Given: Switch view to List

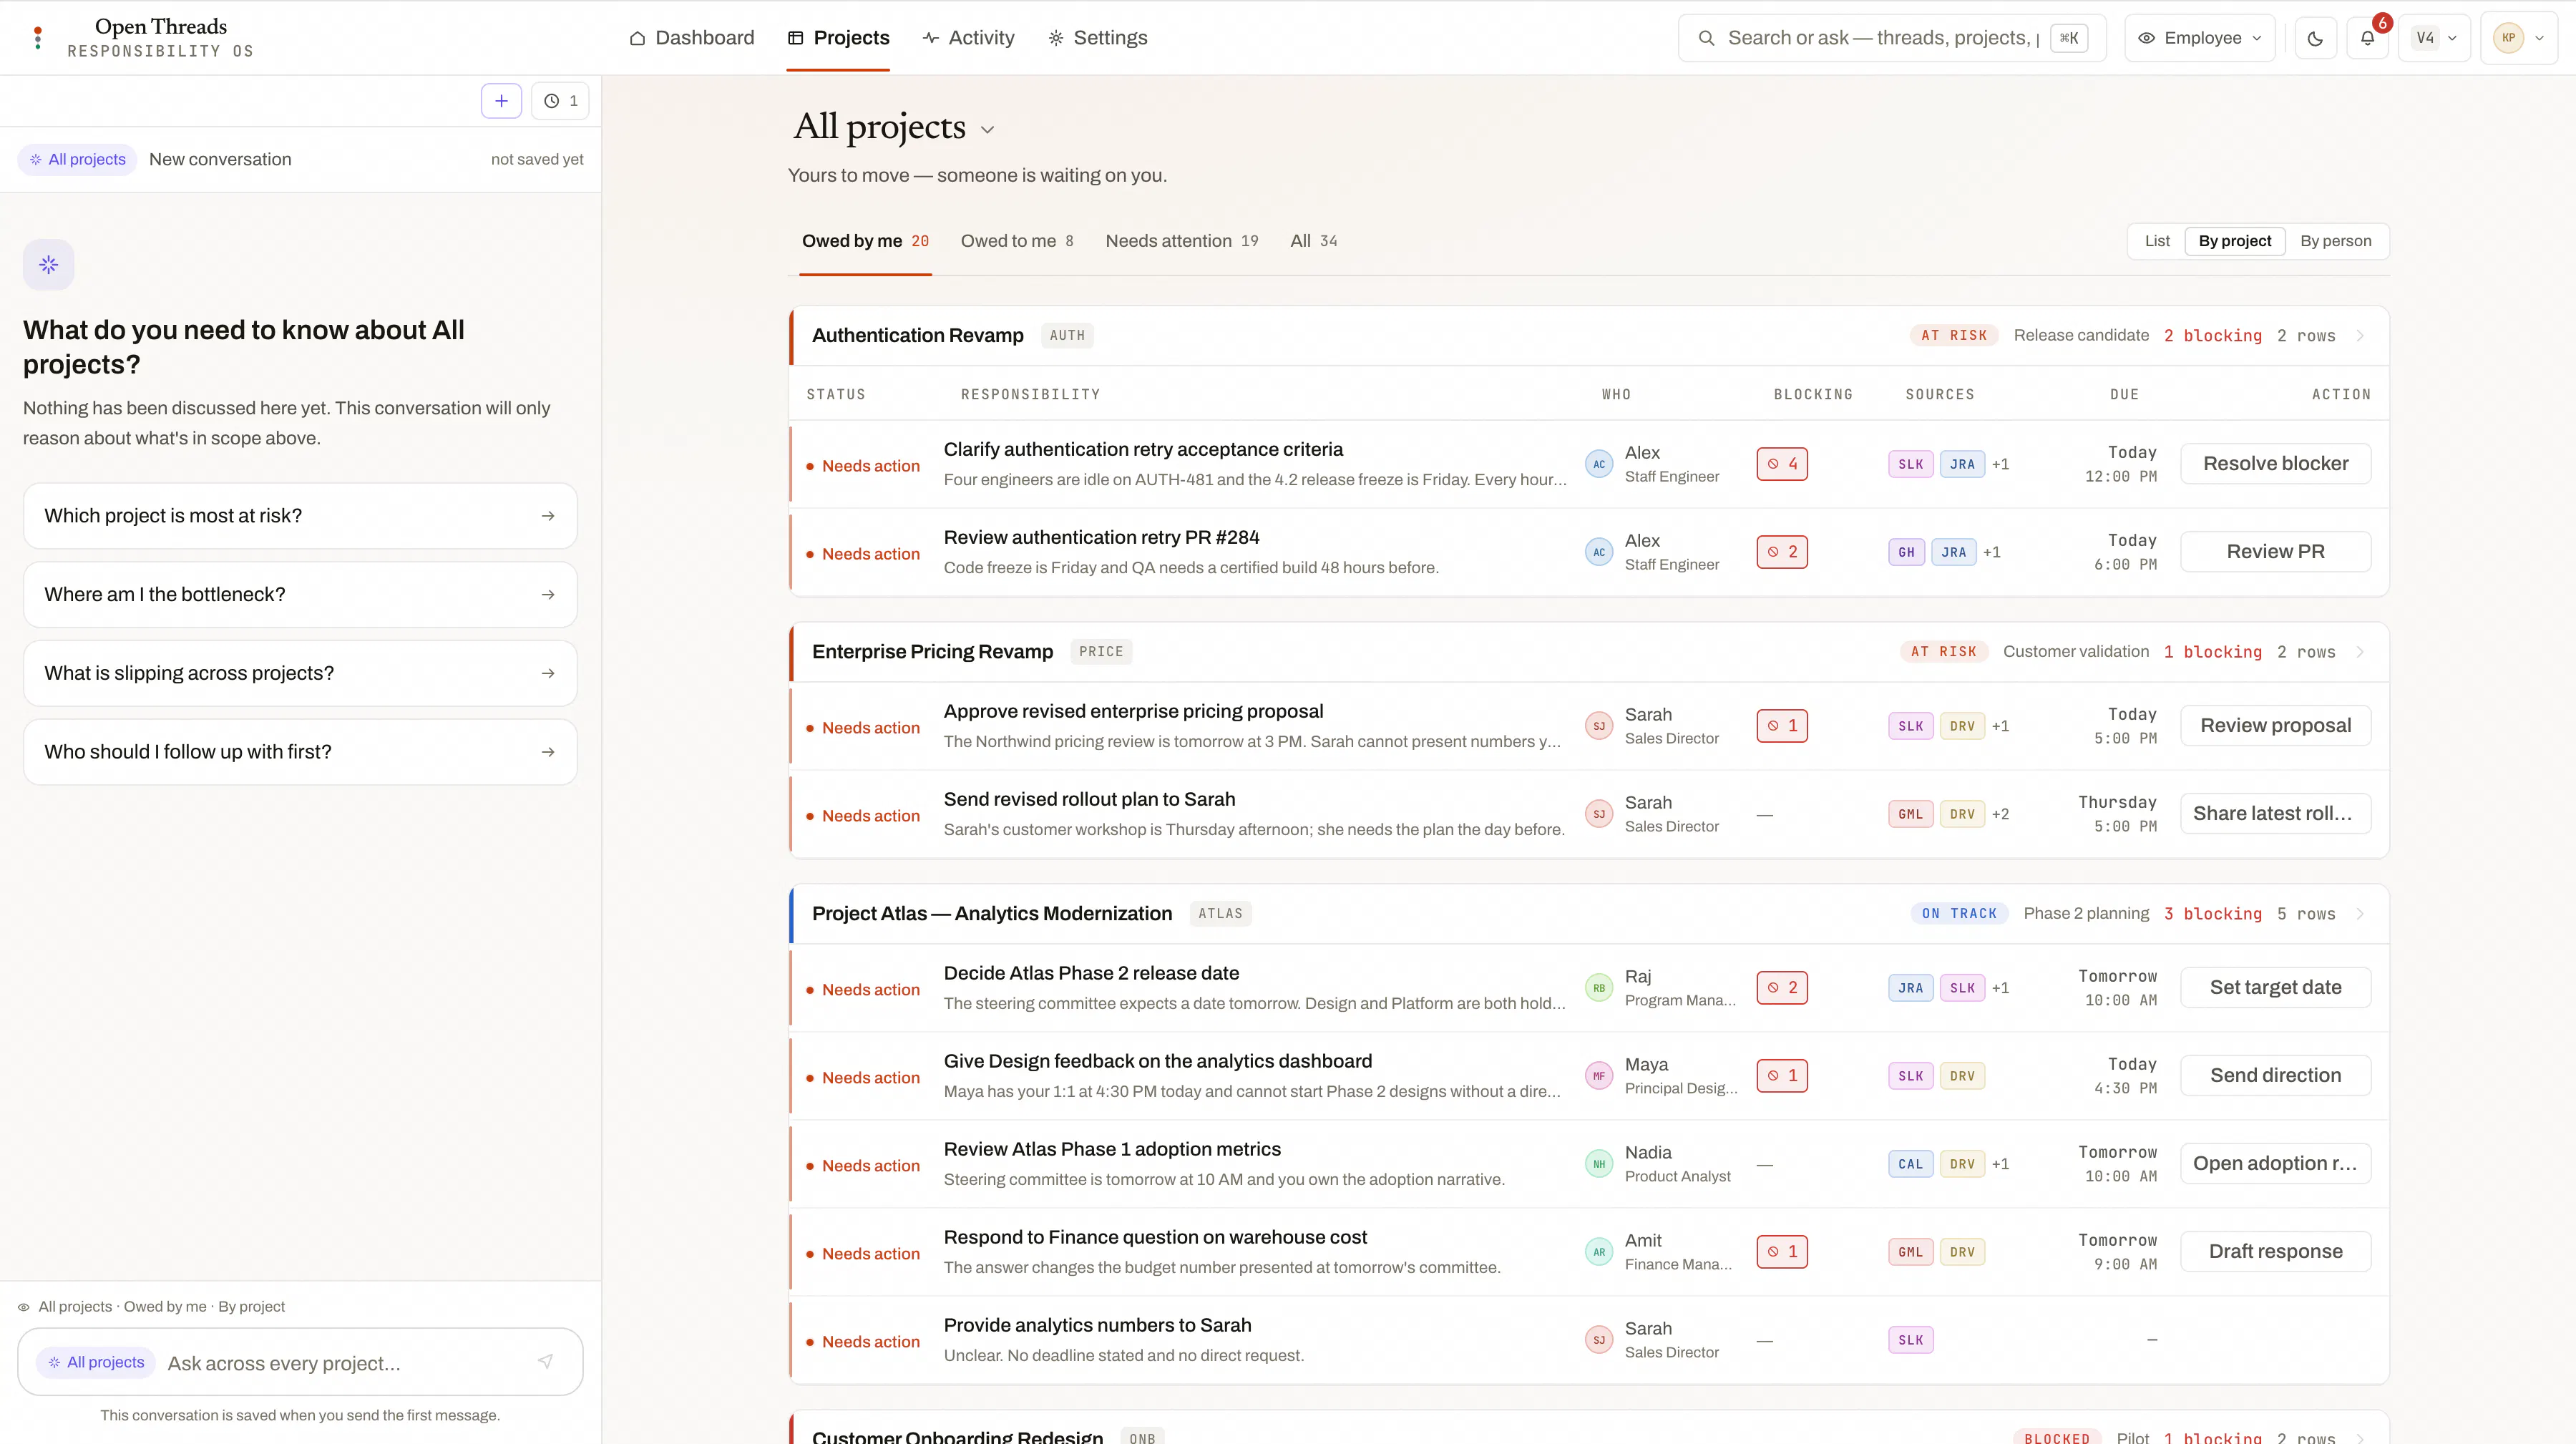Looking at the screenshot, I should click(x=2157, y=241).
